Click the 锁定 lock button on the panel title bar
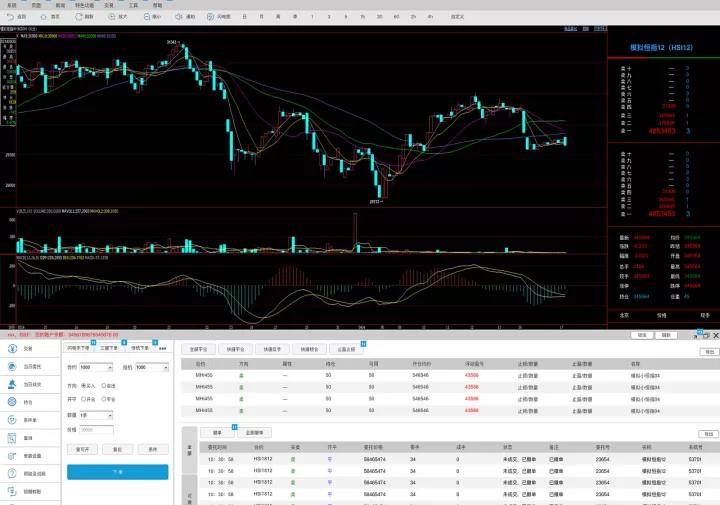The image size is (720, 505). tap(642, 335)
